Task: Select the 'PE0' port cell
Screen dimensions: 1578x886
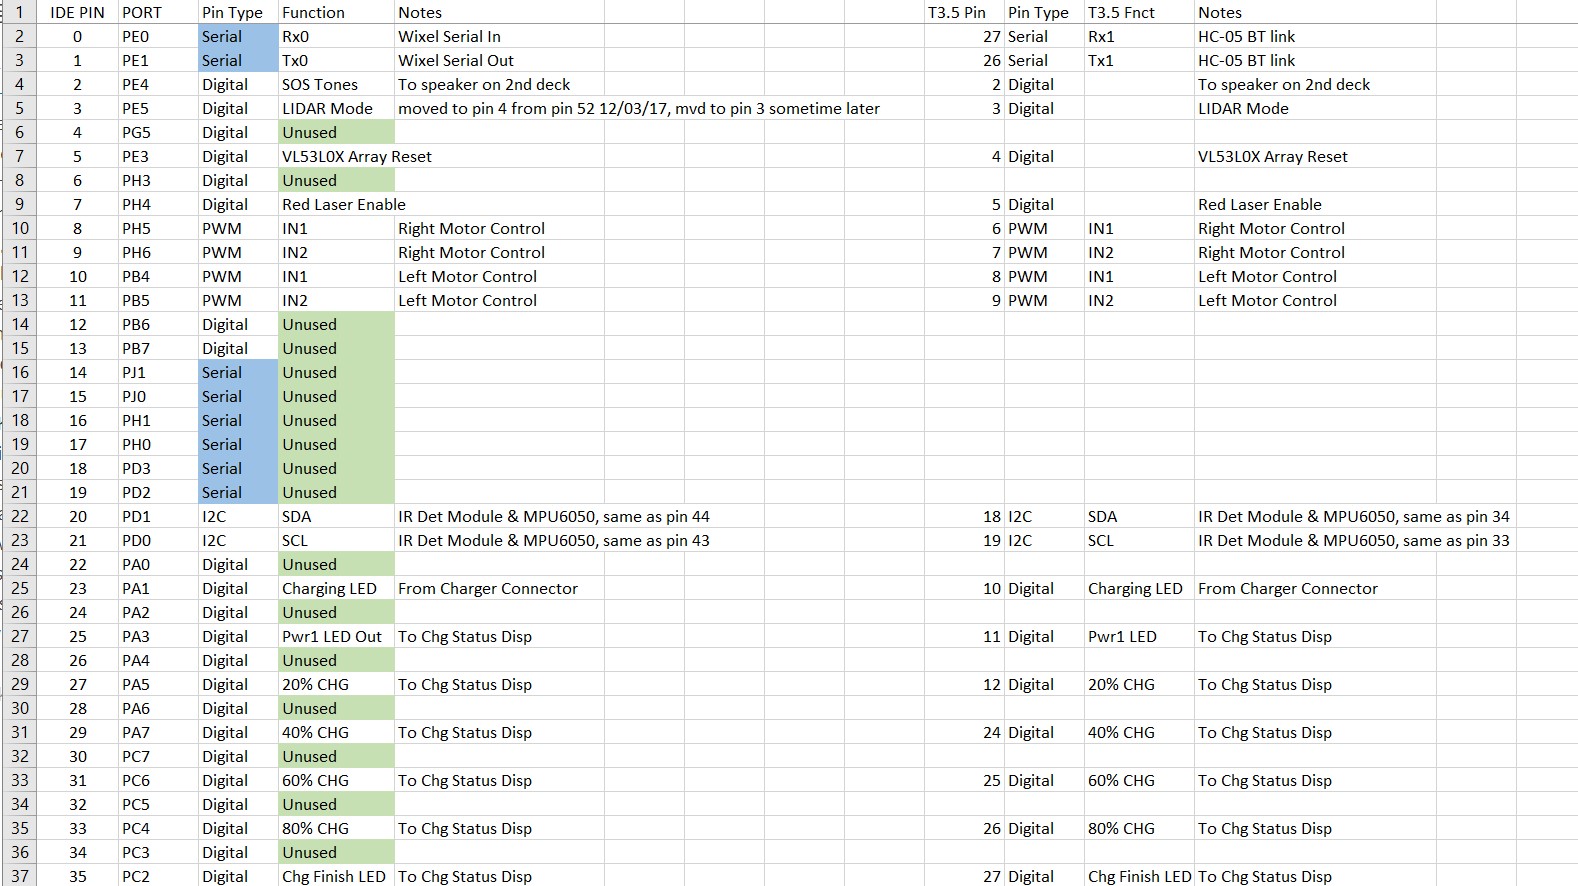Action: point(157,36)
